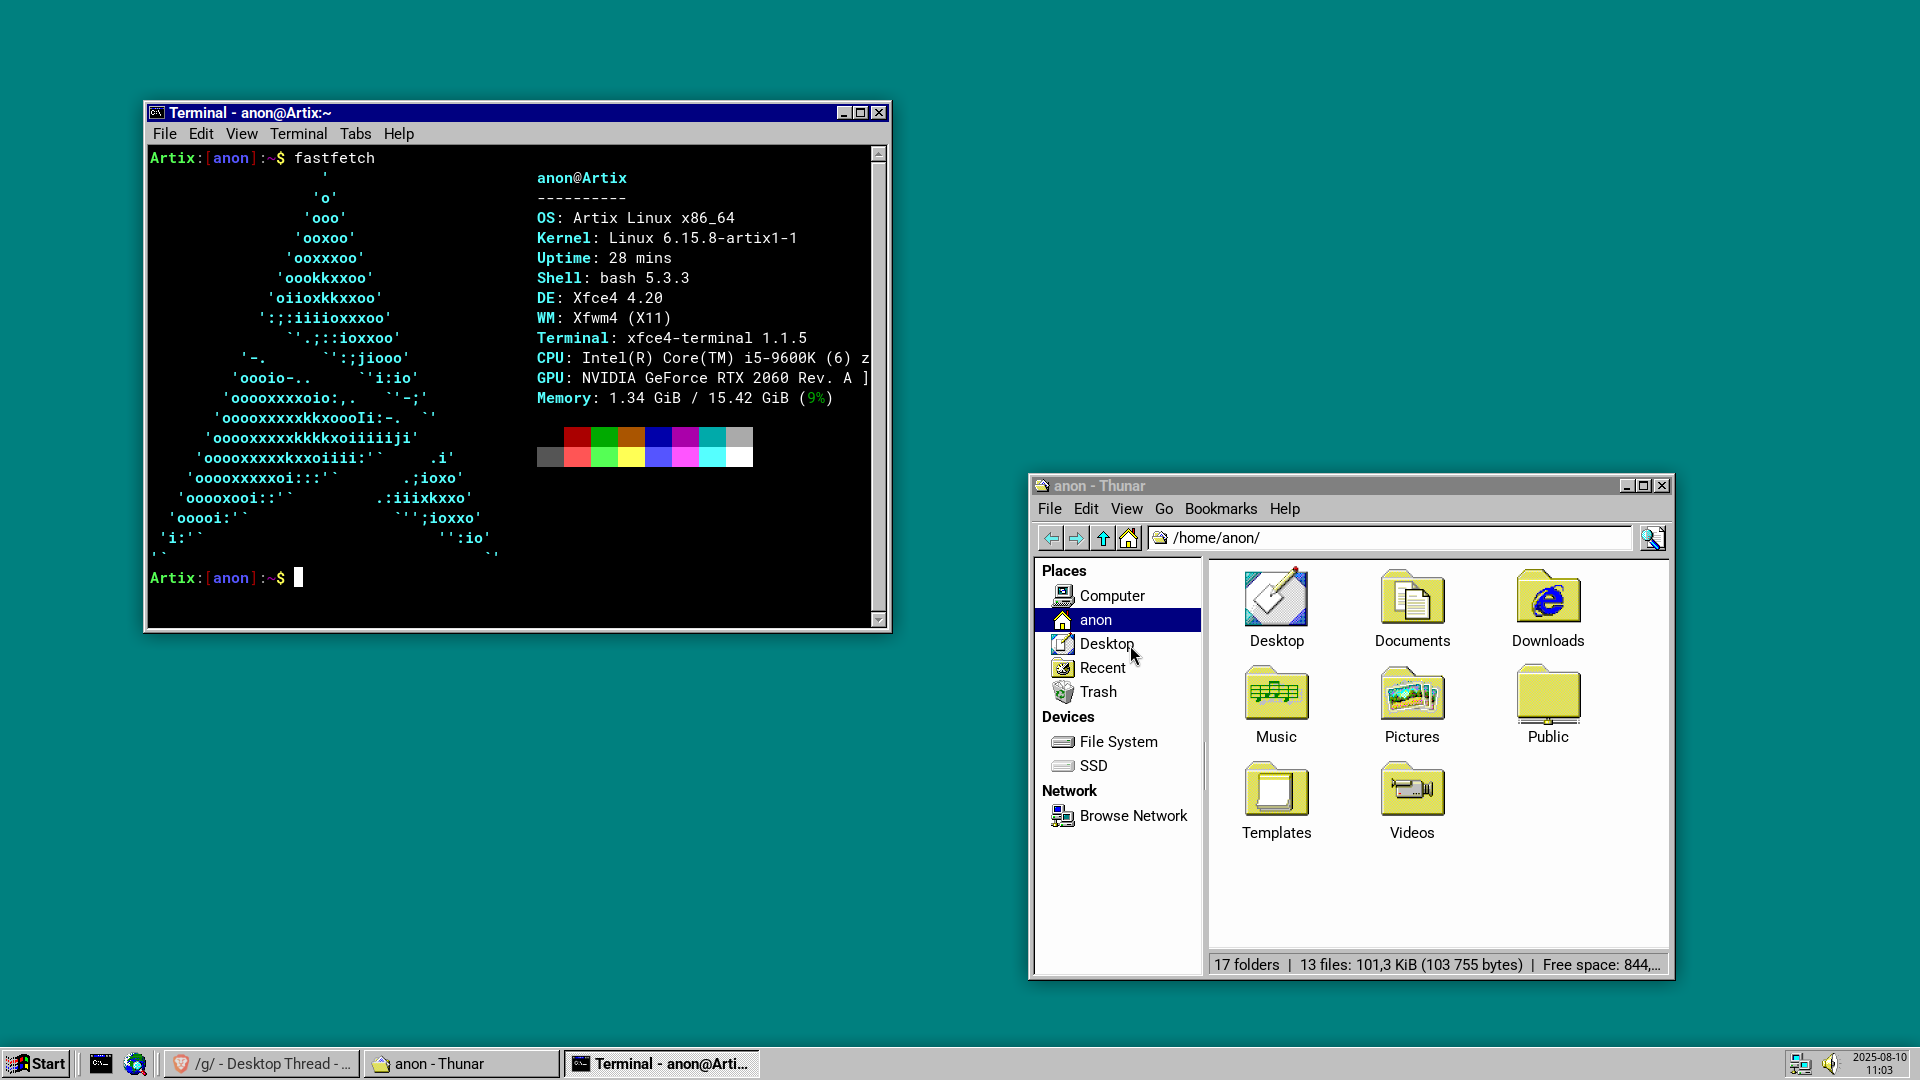Click network tray icon
The width and height of the screenshot is (1920, 1080).
1800,1064
